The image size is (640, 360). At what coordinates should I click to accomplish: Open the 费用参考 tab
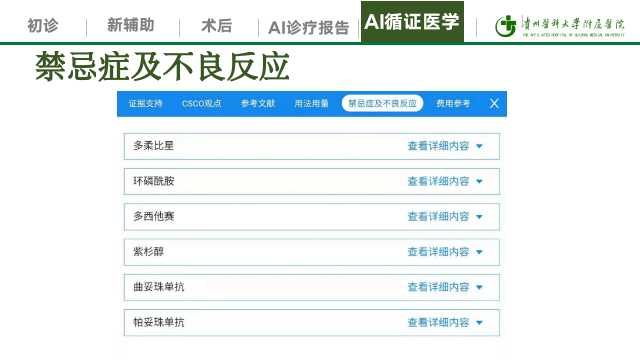[453, 104]
